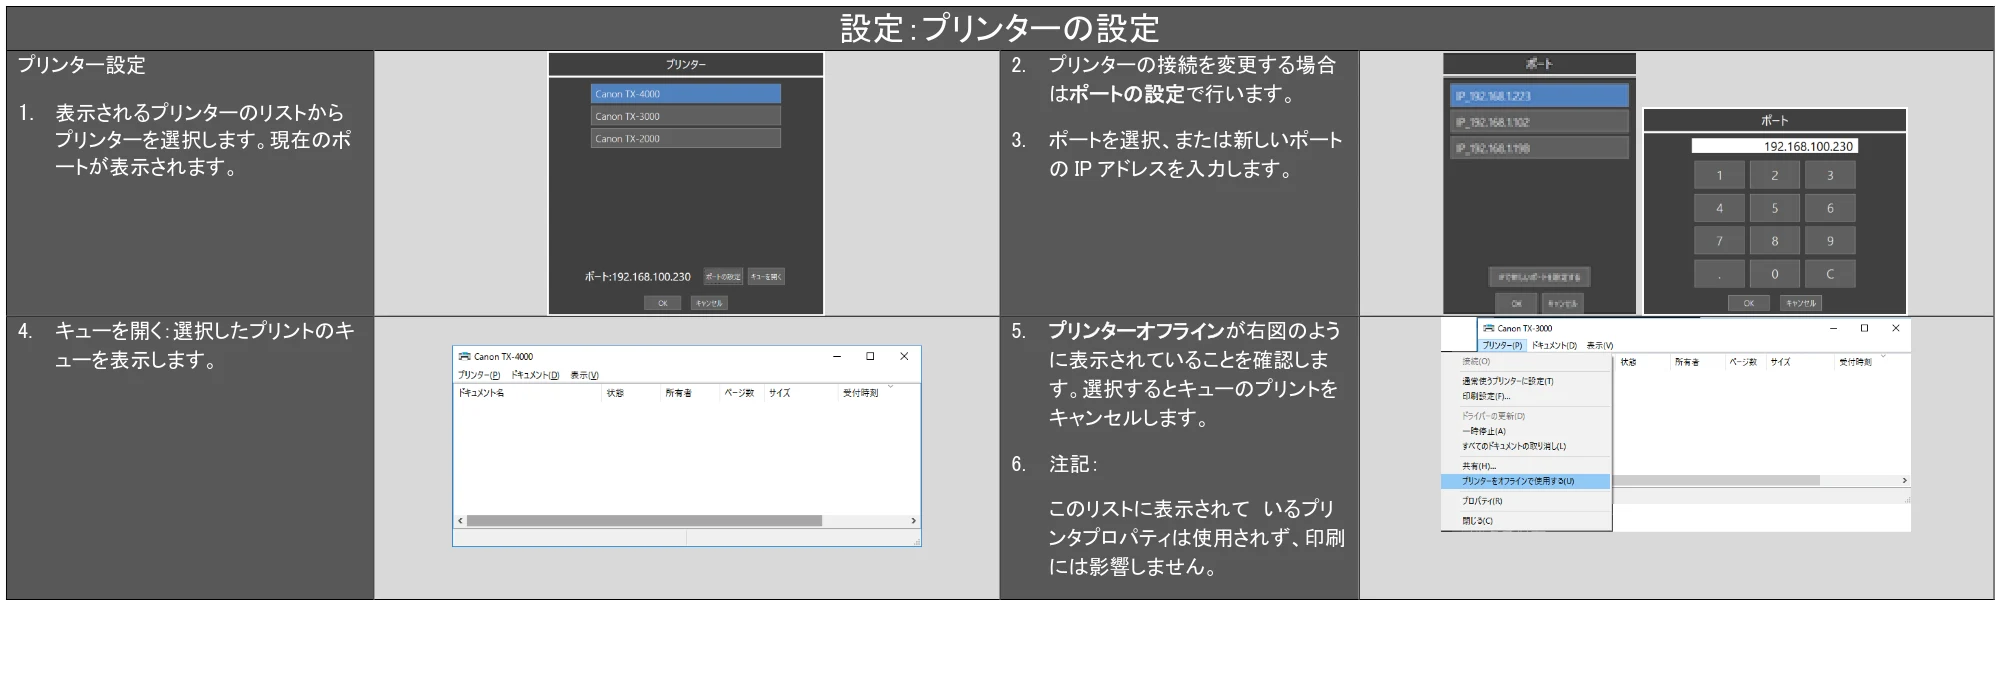The height and width of the screenshot is (677, 2000).
Task: Open ドキュメント(D) menu in Canon TX-3000 window
Action: click(x=1554, y=345)
